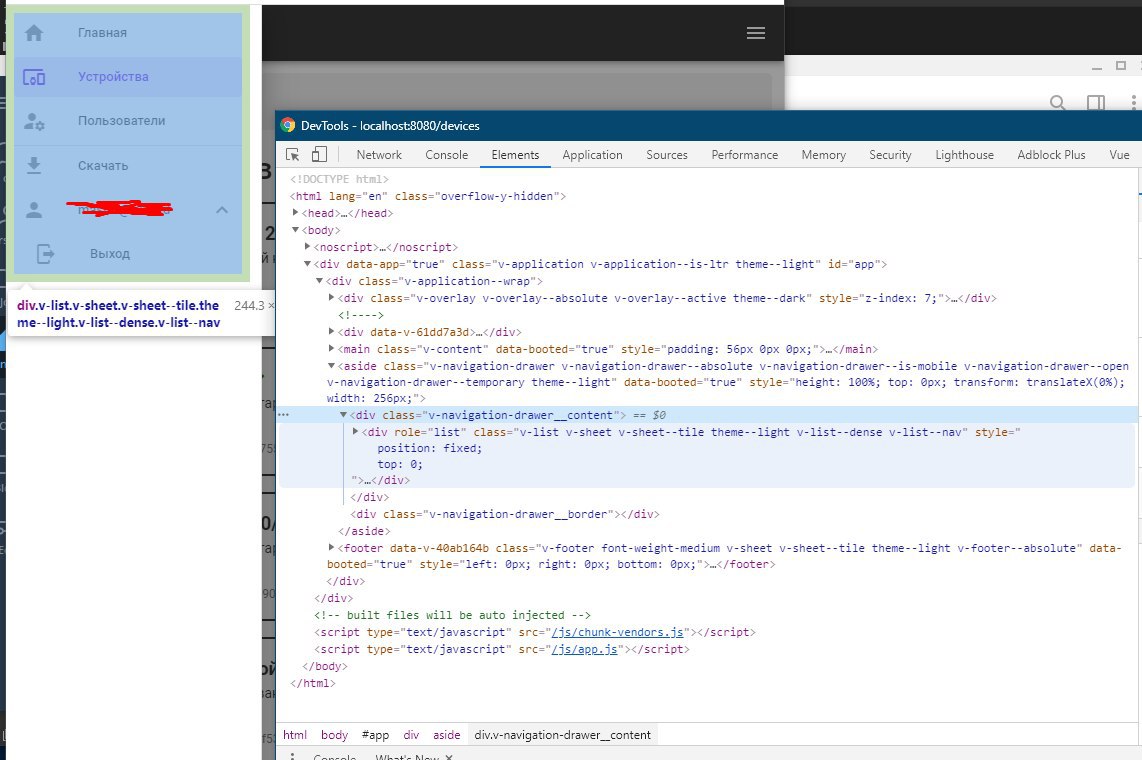This screenshot has width=1142, height=760.
Task: Click the search magnifier in background browser
Action: tap(1058, 103)
